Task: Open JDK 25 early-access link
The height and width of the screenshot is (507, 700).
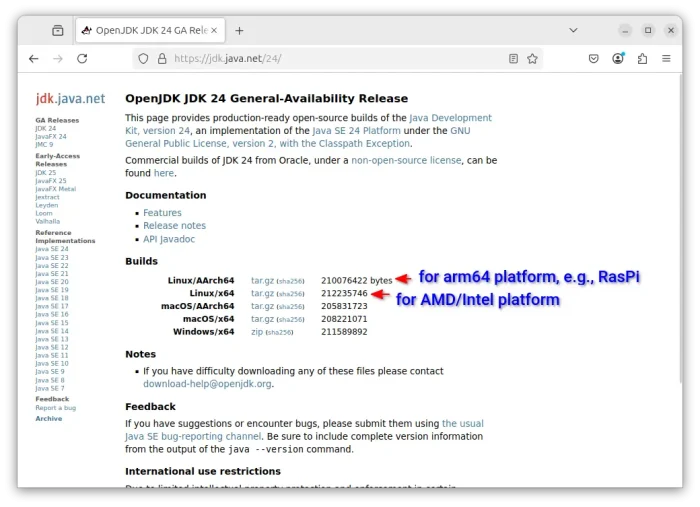Action: (46, 173)
